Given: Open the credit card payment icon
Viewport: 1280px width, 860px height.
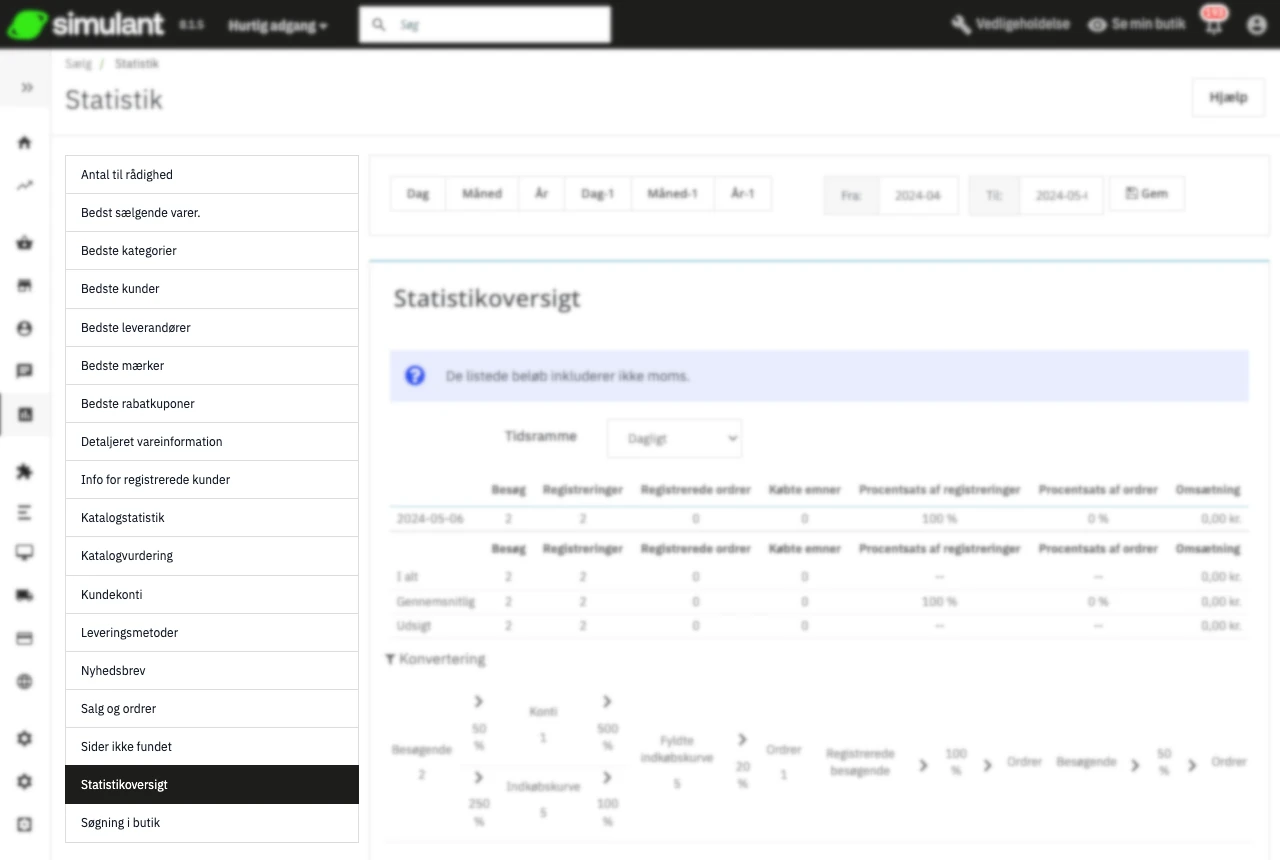Looking at the screenshot, I should 25,638.
